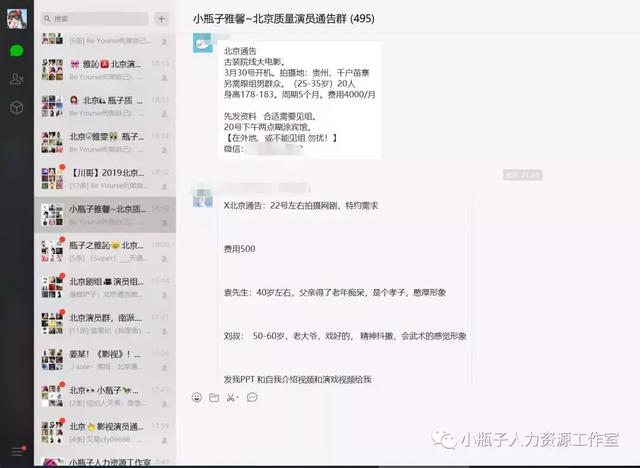Open the Favorites cube icon

(17, 107)
